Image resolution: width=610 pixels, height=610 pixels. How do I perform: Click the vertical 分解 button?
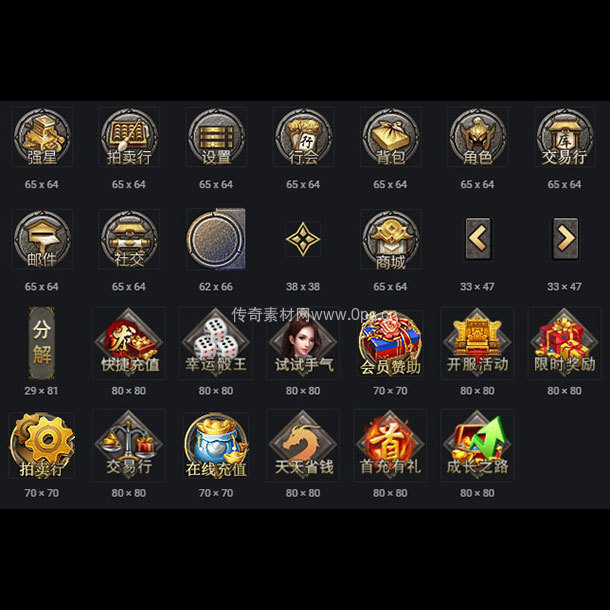point(42,343)
